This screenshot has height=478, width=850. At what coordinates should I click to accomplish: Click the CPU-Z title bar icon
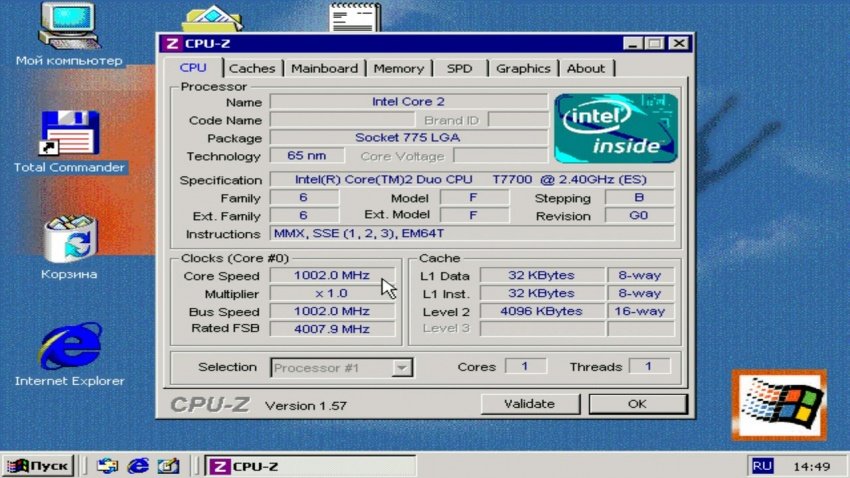click(x=172, y=43)
